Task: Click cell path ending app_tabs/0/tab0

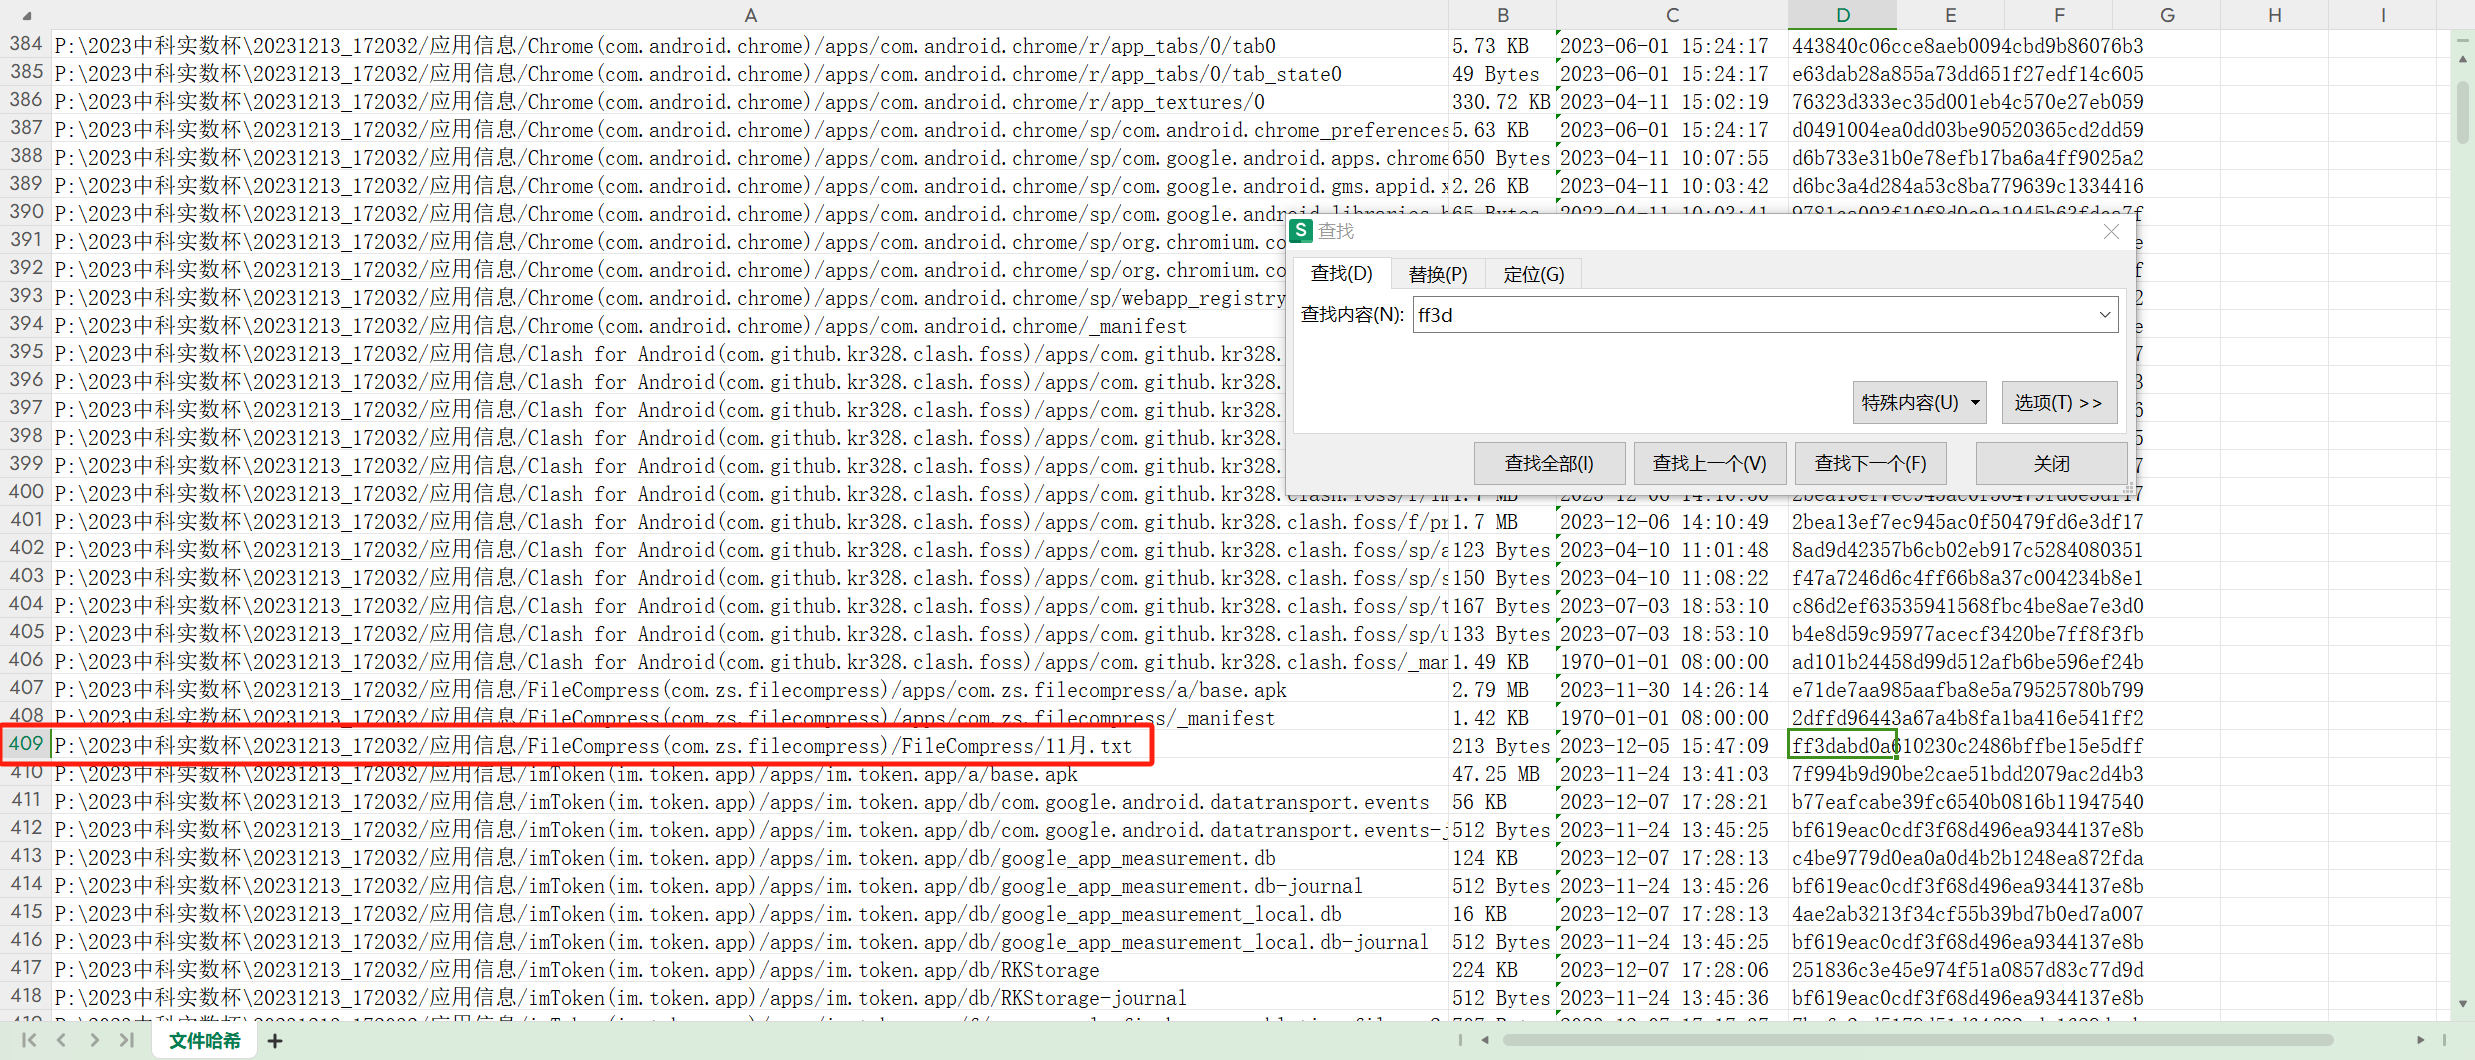Action: [750, 46]
